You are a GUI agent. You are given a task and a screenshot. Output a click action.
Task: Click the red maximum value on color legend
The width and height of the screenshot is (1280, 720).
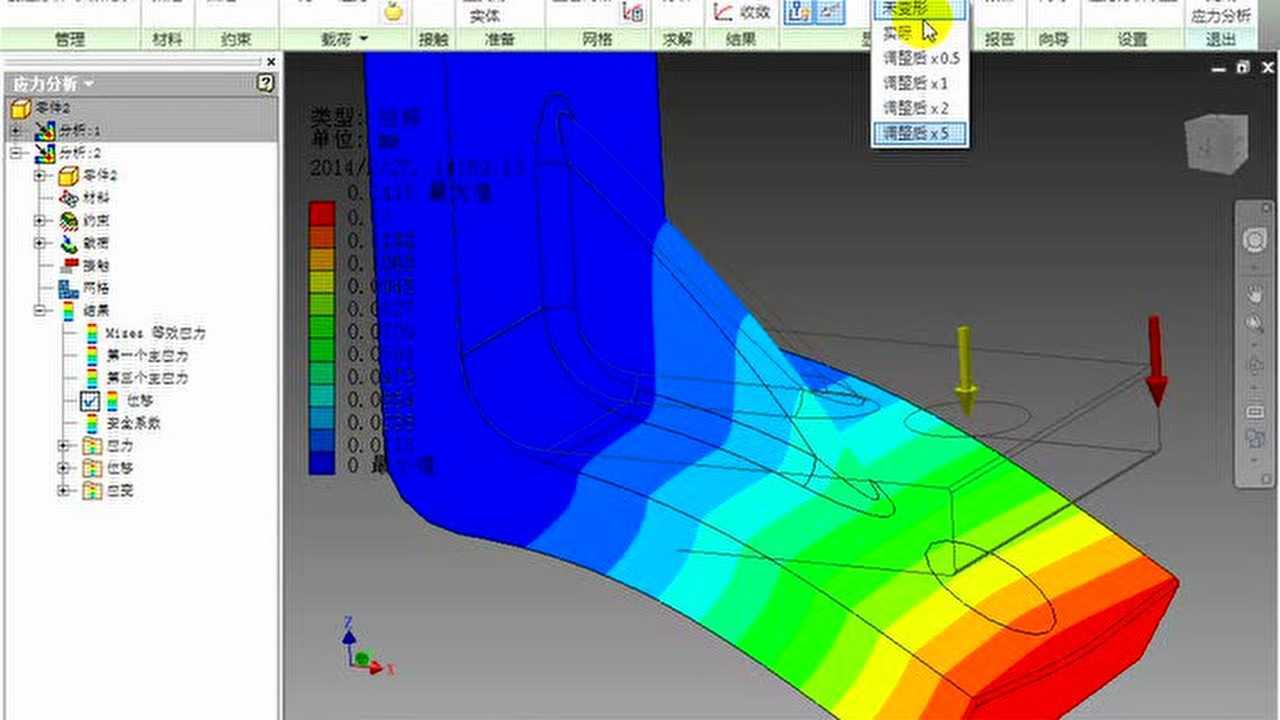click(322, 212)
